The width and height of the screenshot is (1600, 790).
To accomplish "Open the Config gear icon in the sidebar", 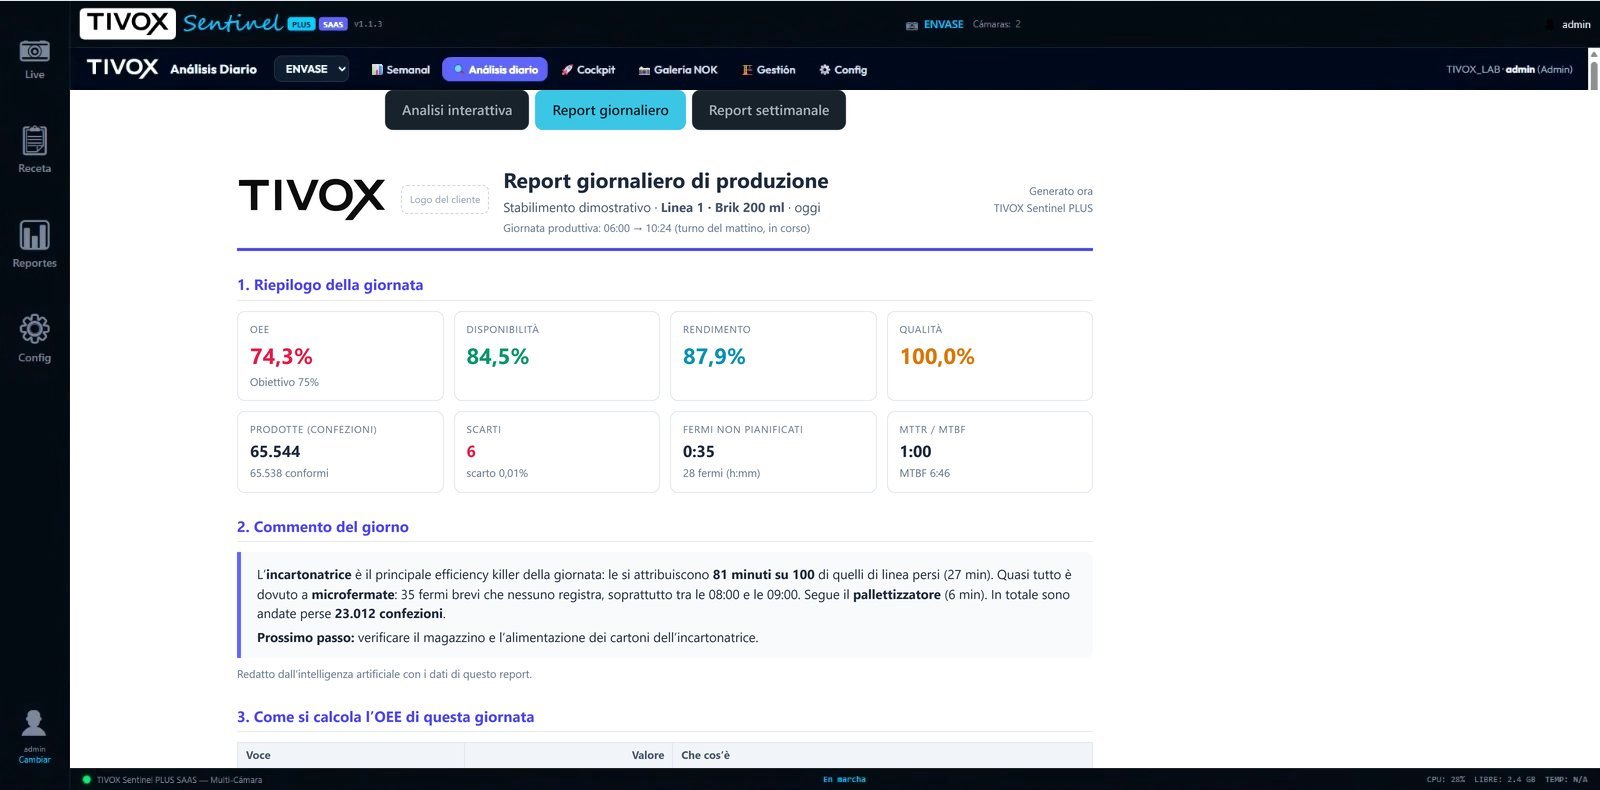I will pyautogui.click(x=34, y=329).
